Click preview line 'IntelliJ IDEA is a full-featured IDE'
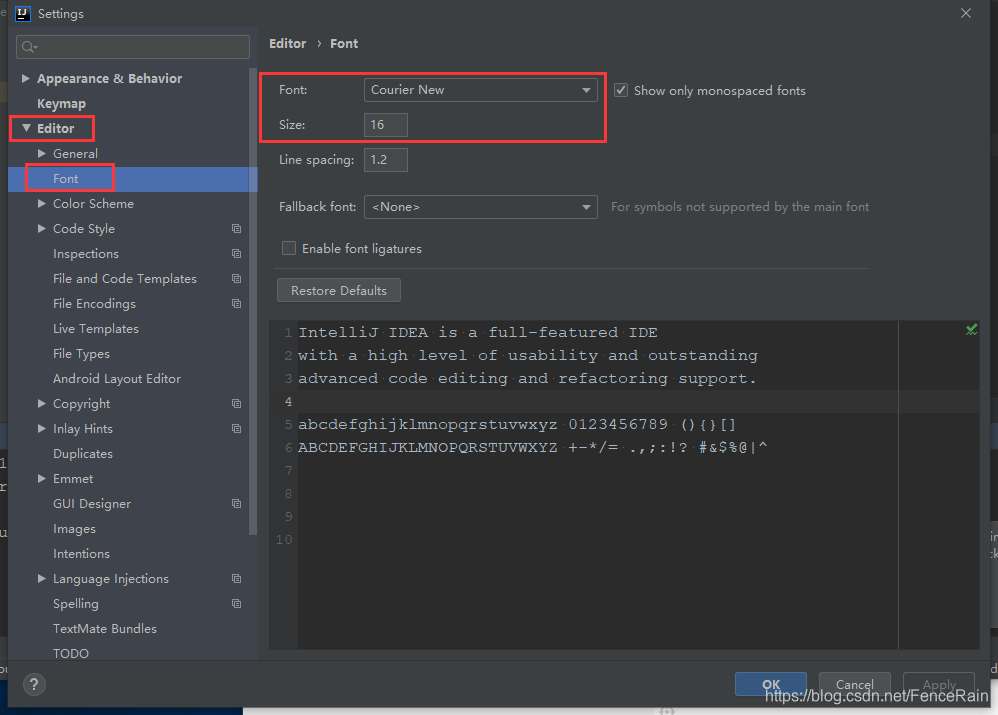The width and height of the screenshot is (998, 715). point(478,332)
